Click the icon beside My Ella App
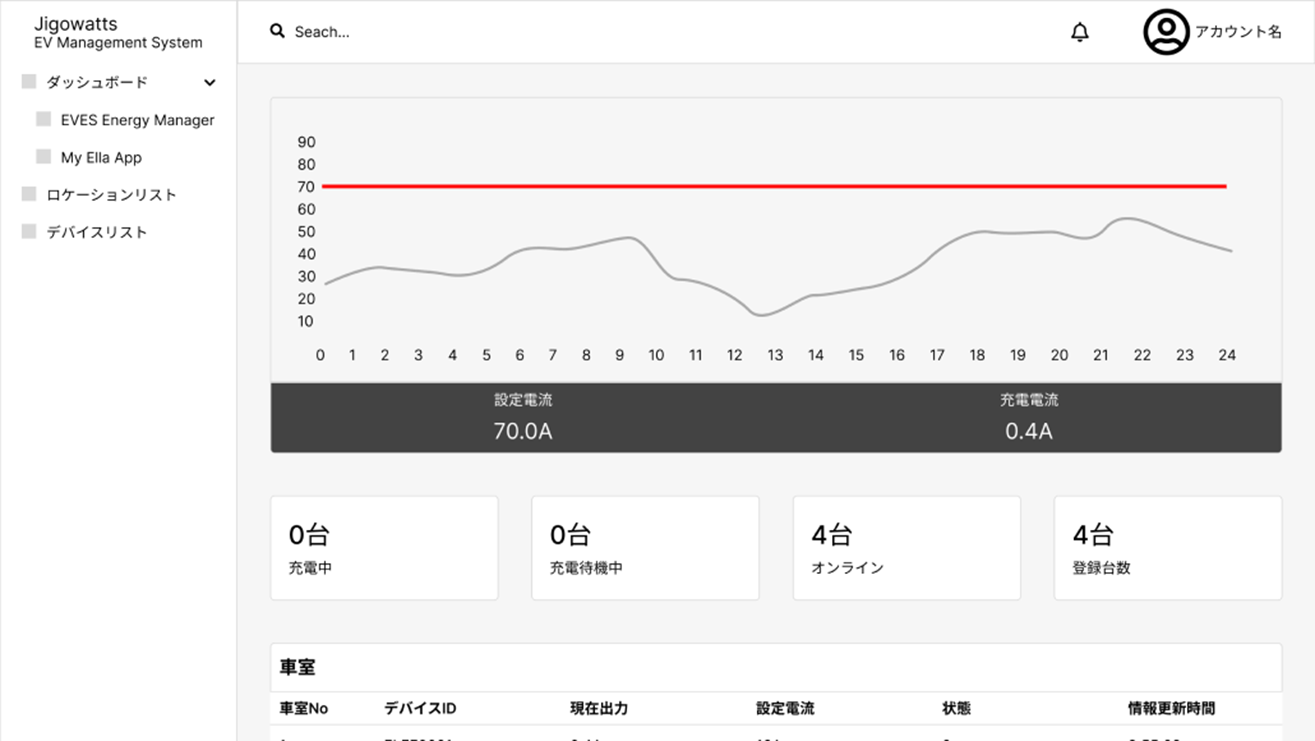 [x=44, y=157]
